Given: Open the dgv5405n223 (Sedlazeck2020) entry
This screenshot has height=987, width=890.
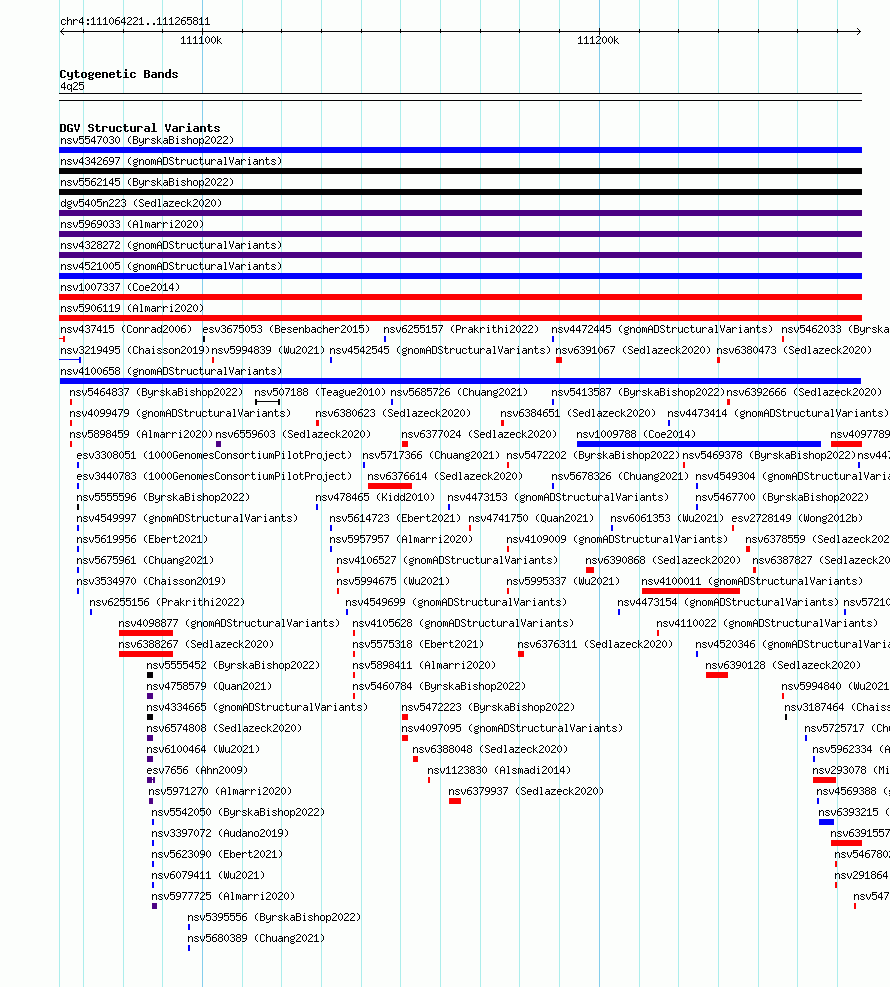Looking at the screenshot, I should 141,203.
